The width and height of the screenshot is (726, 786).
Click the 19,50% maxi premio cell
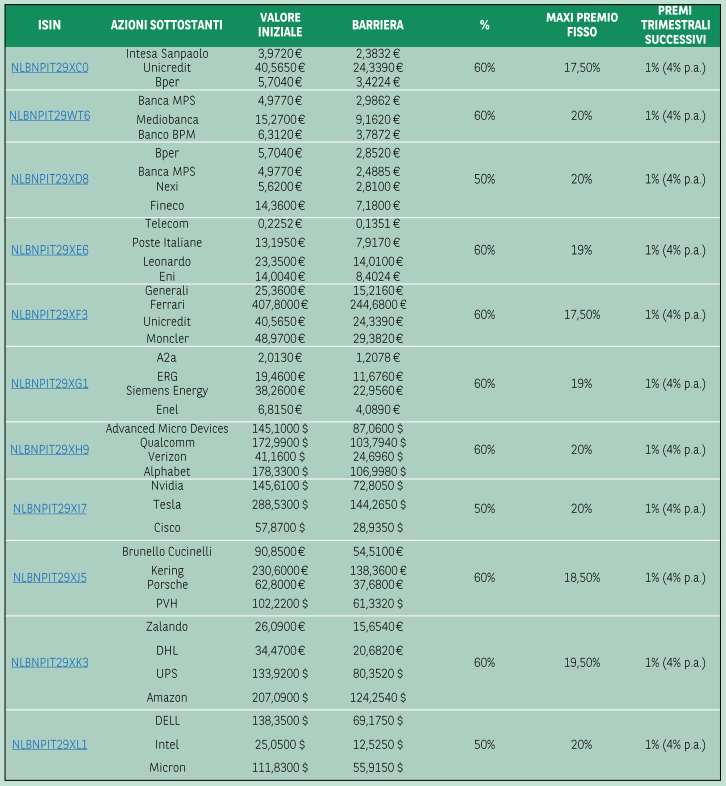coord(582,663)
